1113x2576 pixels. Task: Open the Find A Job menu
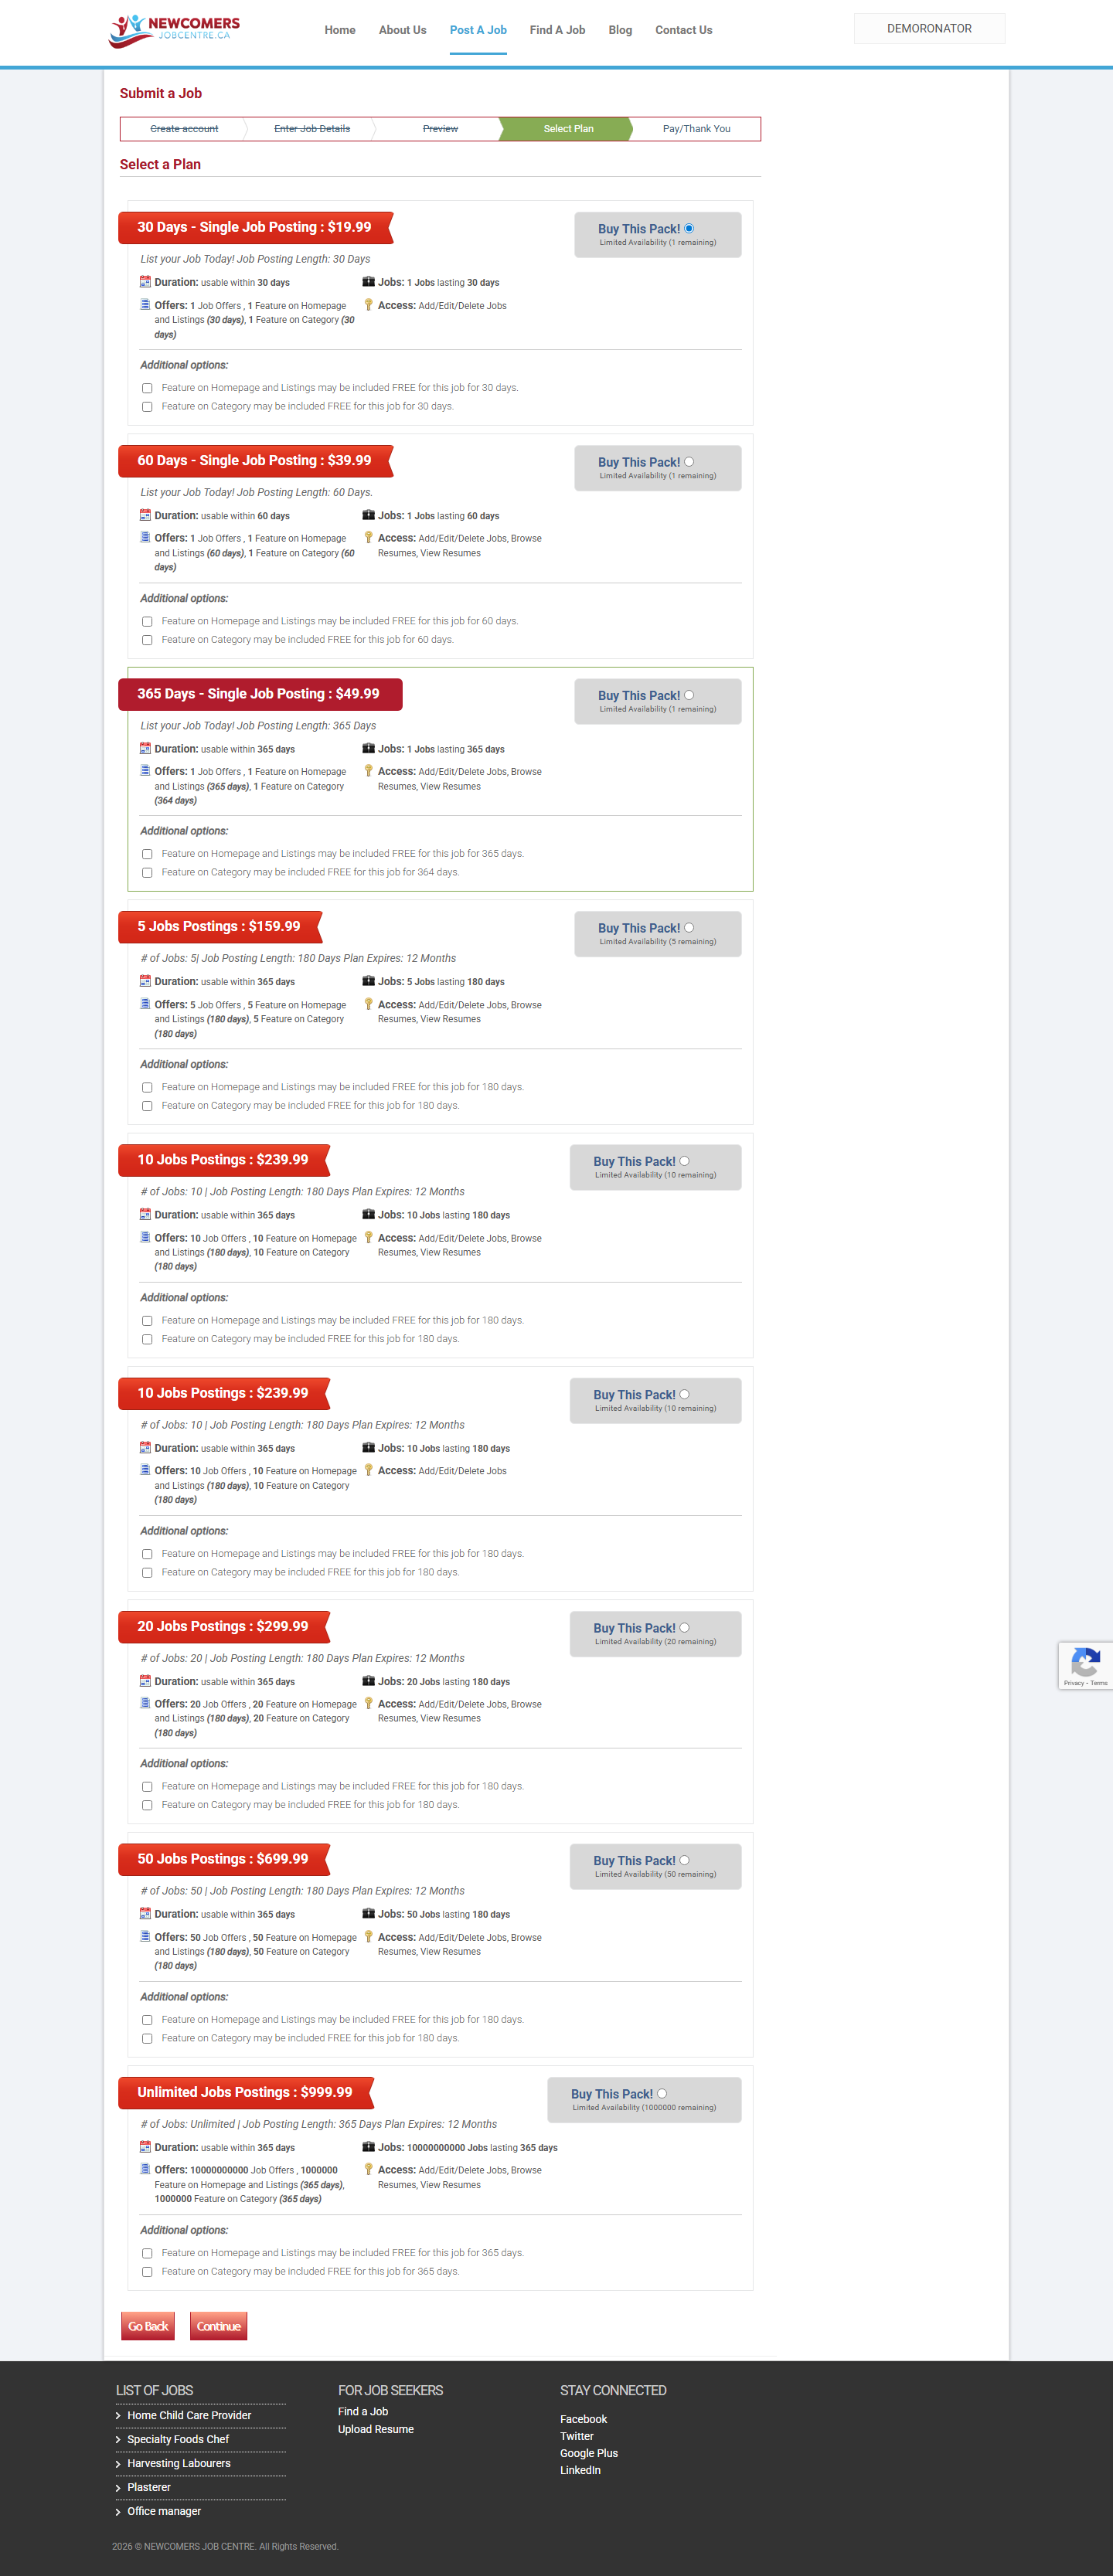[557, 30]
